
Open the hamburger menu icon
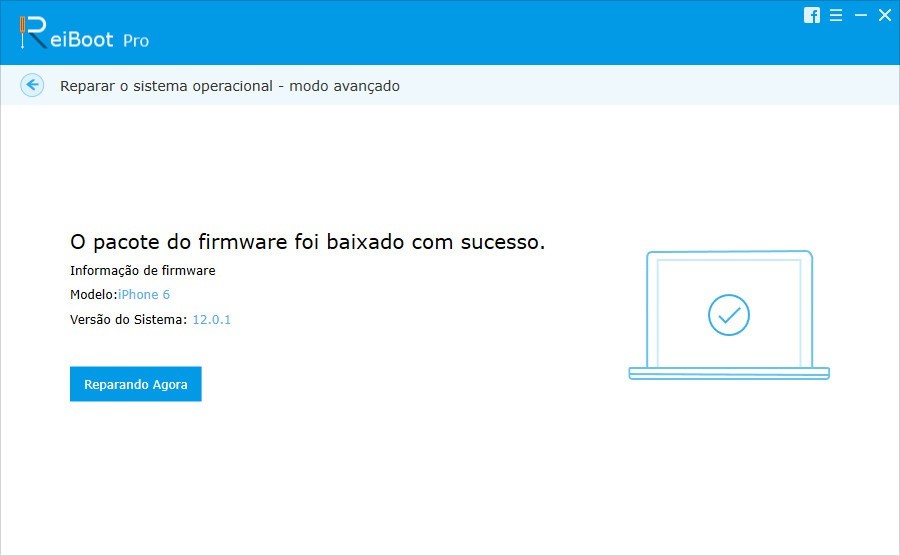836,15
